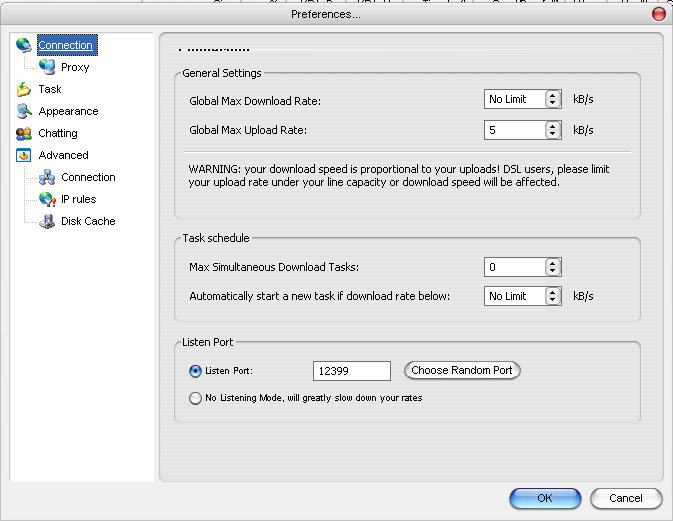
Task: Click the Proxy icon in the tree
Action: tap(46, 67)
